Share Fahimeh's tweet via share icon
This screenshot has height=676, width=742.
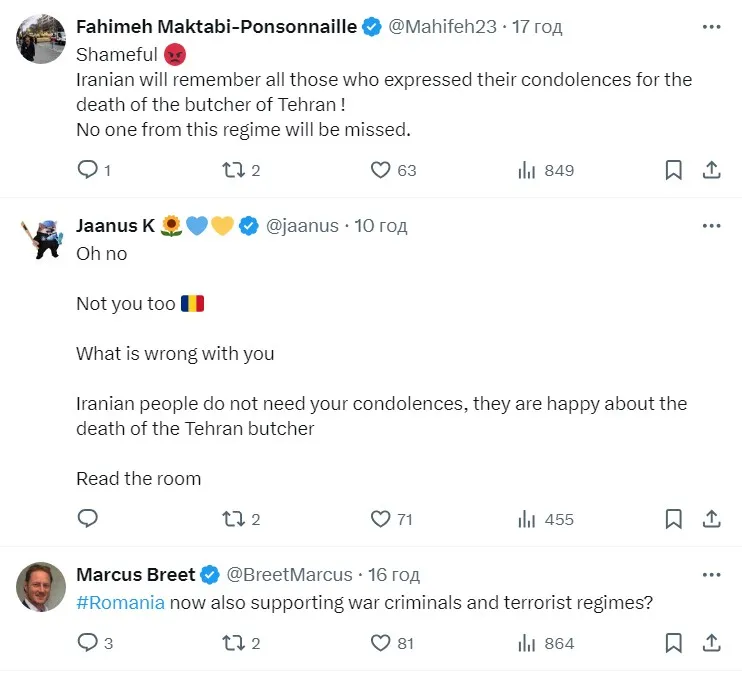click(x=711, y=170)
